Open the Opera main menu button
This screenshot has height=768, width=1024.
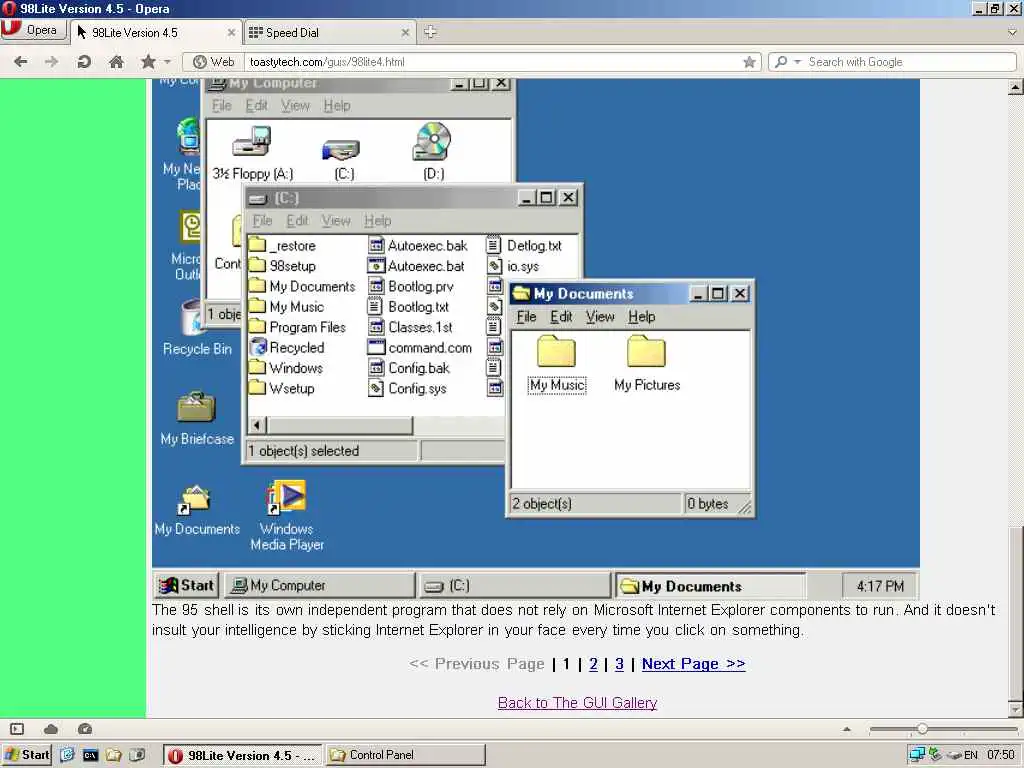tap(34, 31)
